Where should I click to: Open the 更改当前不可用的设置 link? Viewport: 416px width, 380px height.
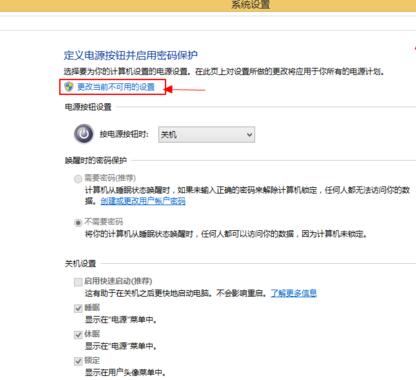tap(116, 87)
